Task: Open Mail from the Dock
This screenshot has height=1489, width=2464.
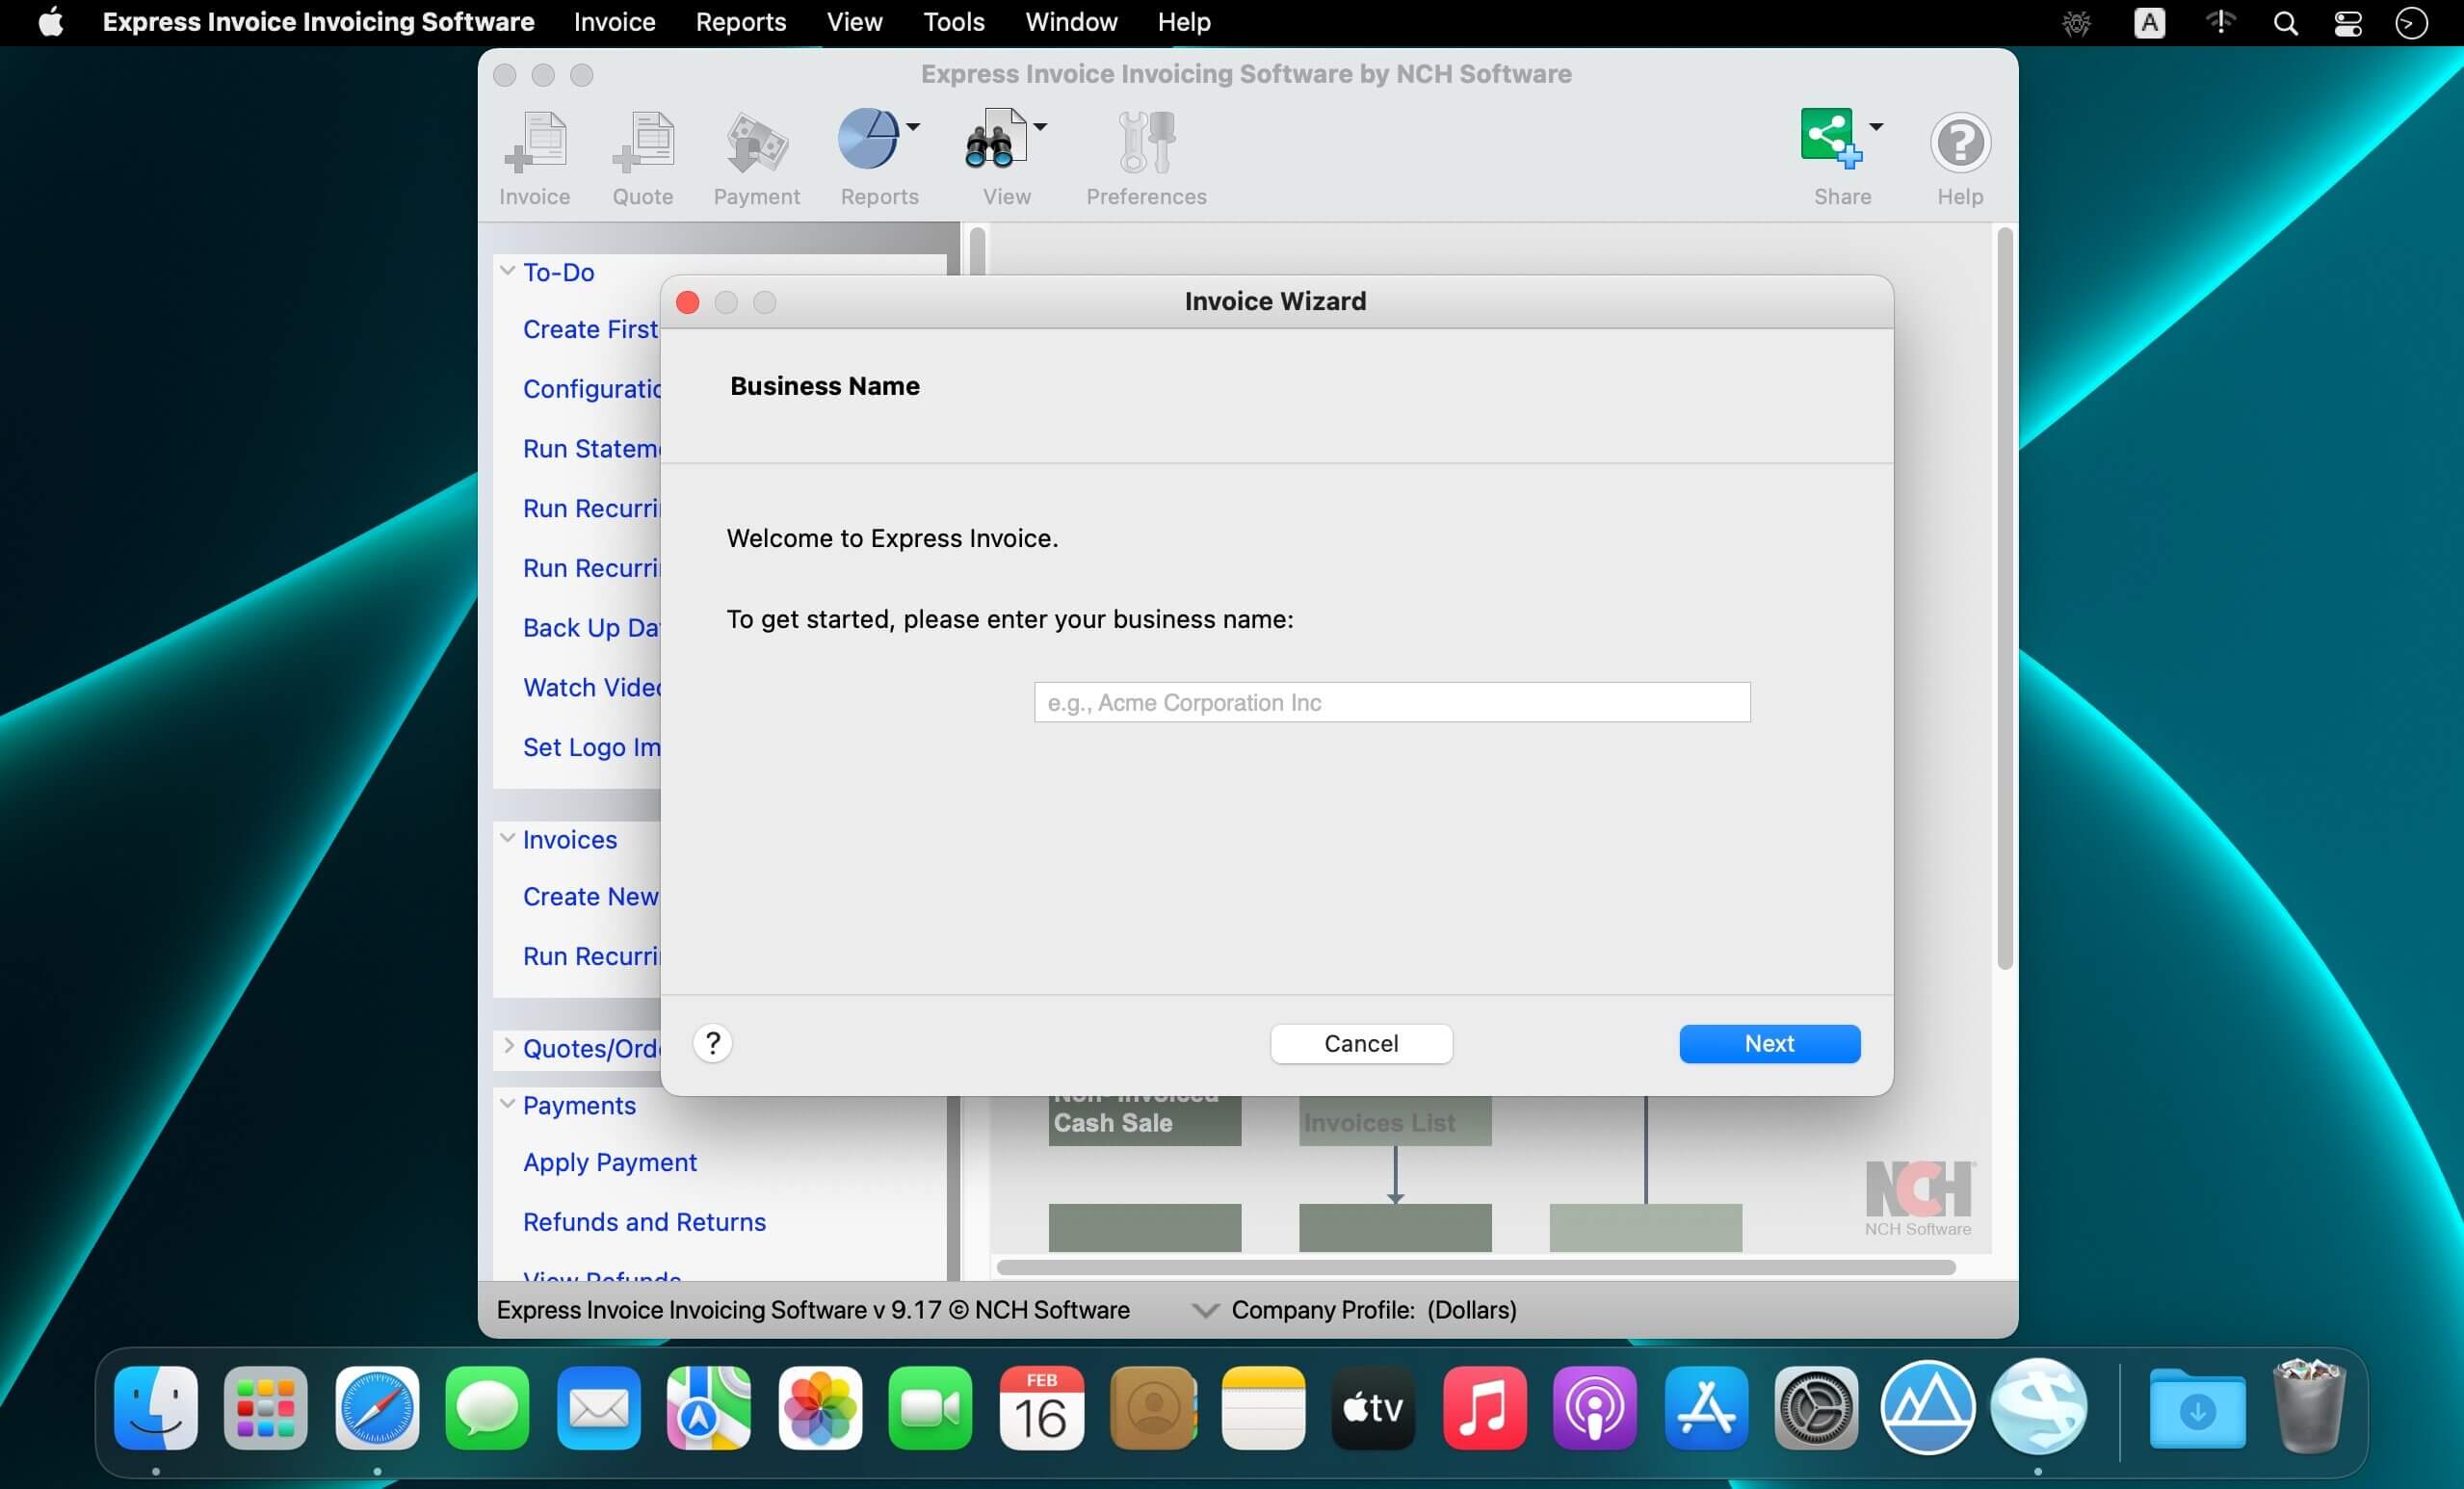Action: pyautogui.click(x=598, y=1407)
